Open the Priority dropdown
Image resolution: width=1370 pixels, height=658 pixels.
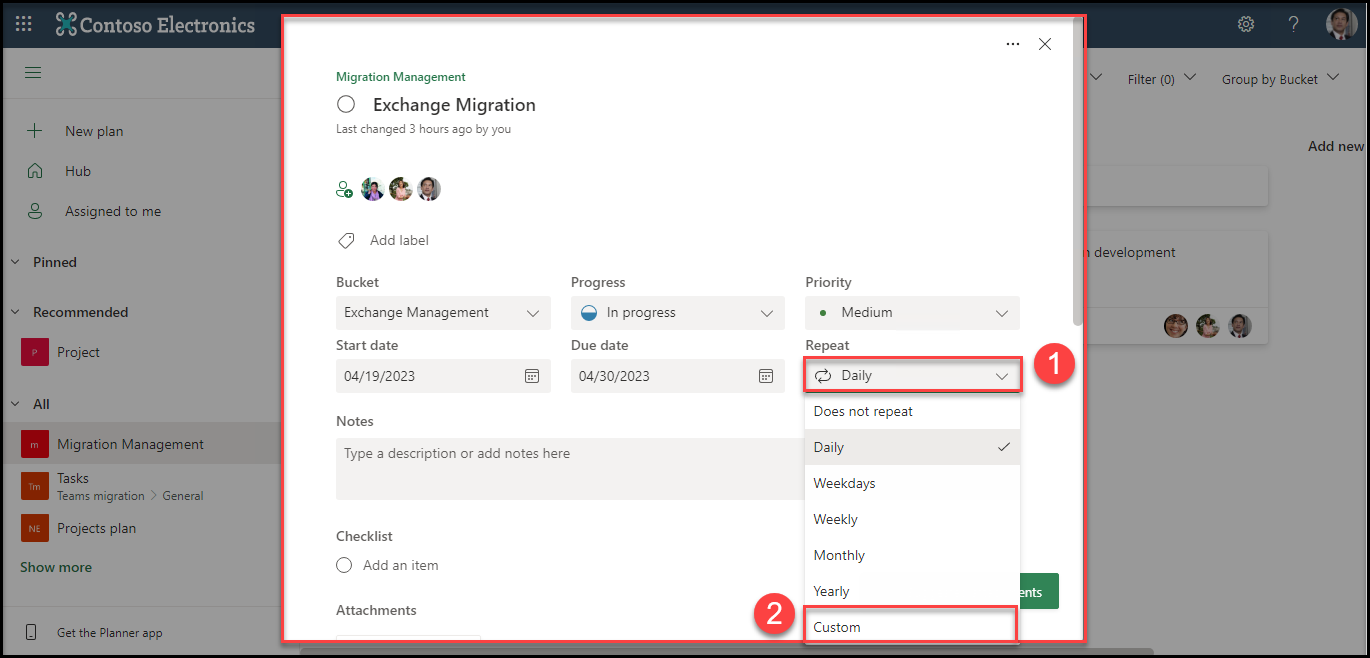[911, 312]
